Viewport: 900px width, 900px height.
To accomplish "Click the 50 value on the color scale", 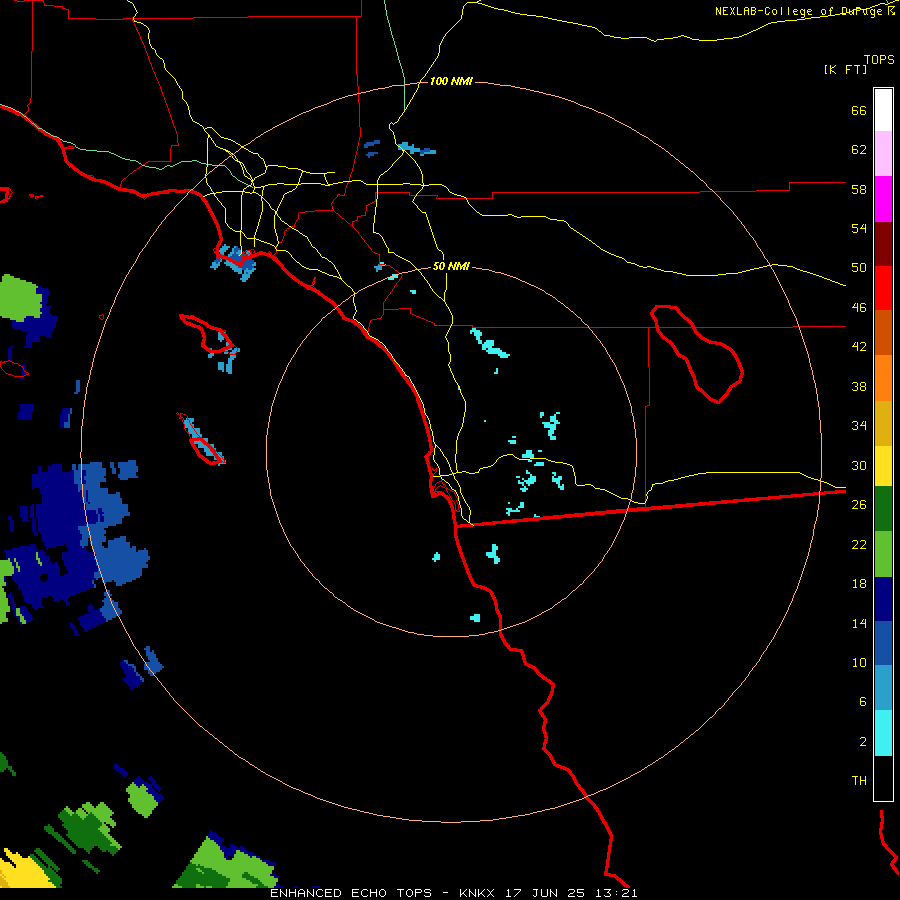I will coord(859,268).
